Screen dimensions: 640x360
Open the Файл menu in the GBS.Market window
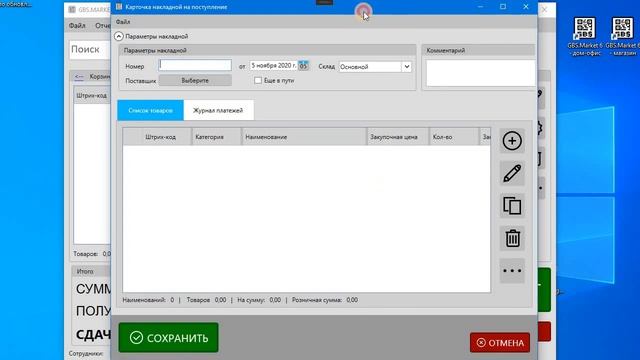(77, 26)
